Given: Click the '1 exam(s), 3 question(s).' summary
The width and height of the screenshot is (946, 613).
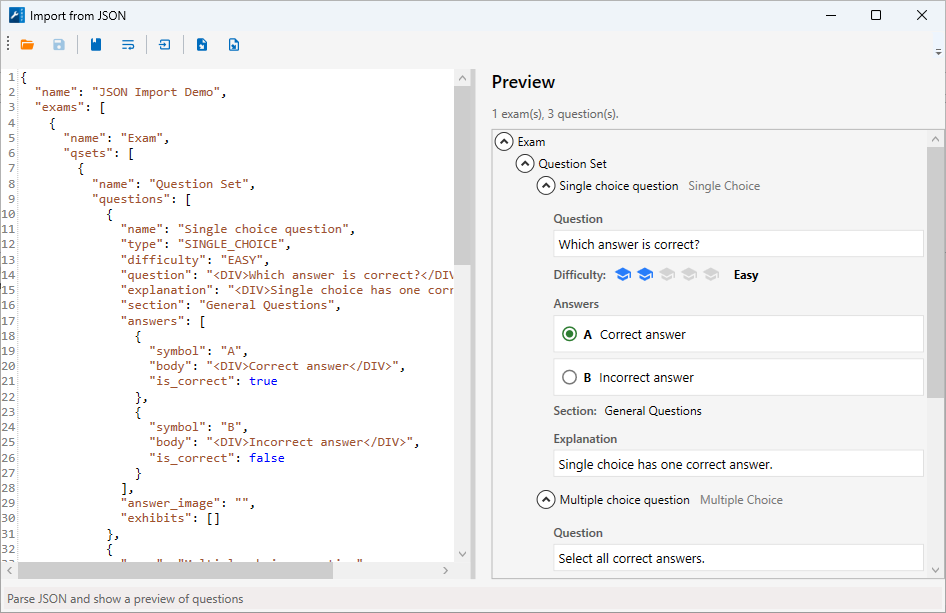Looking at the screenshot, I should [555, 113].
